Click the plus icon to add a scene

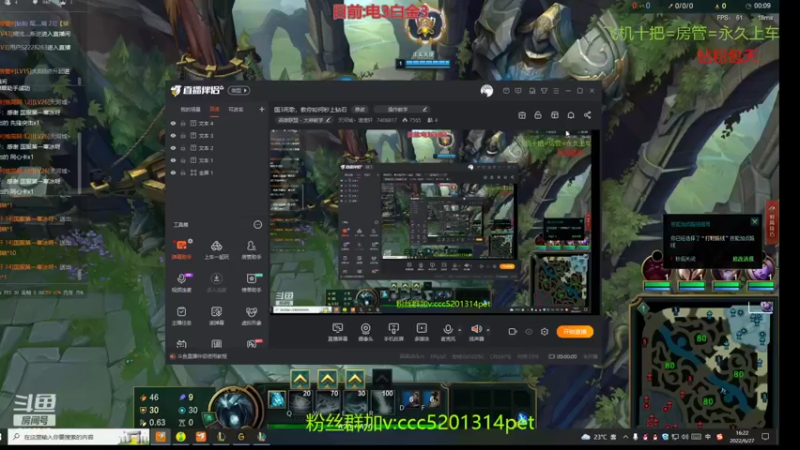click(262, 109)
